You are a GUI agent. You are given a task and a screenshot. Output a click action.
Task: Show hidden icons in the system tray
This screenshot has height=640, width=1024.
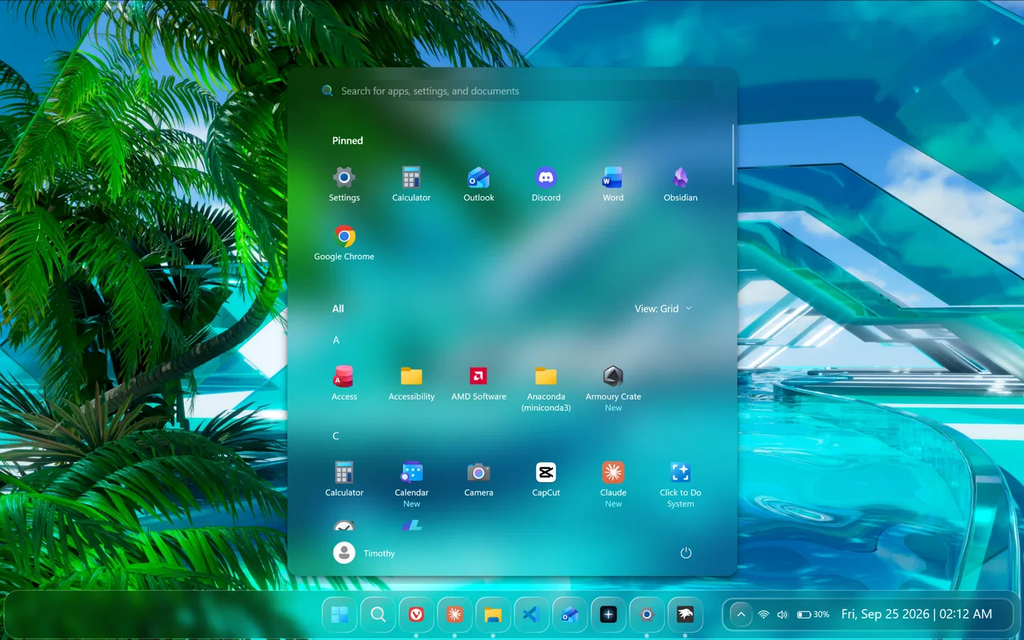click(741, 615)
